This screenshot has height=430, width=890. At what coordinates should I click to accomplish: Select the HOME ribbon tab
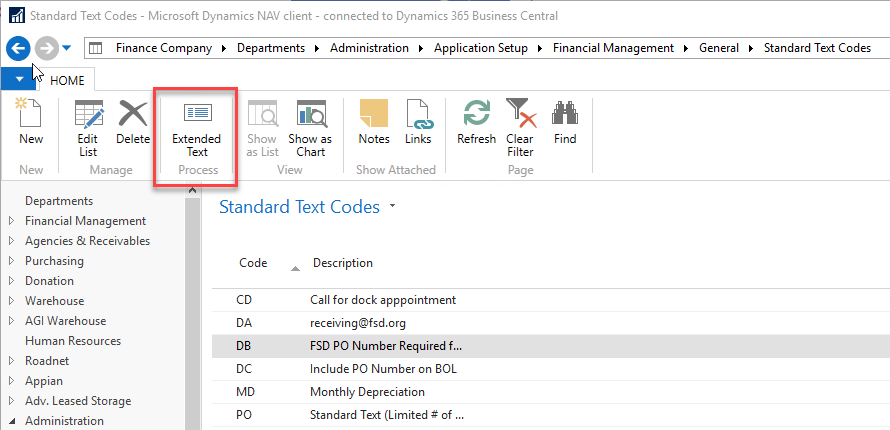pos(67,81)
